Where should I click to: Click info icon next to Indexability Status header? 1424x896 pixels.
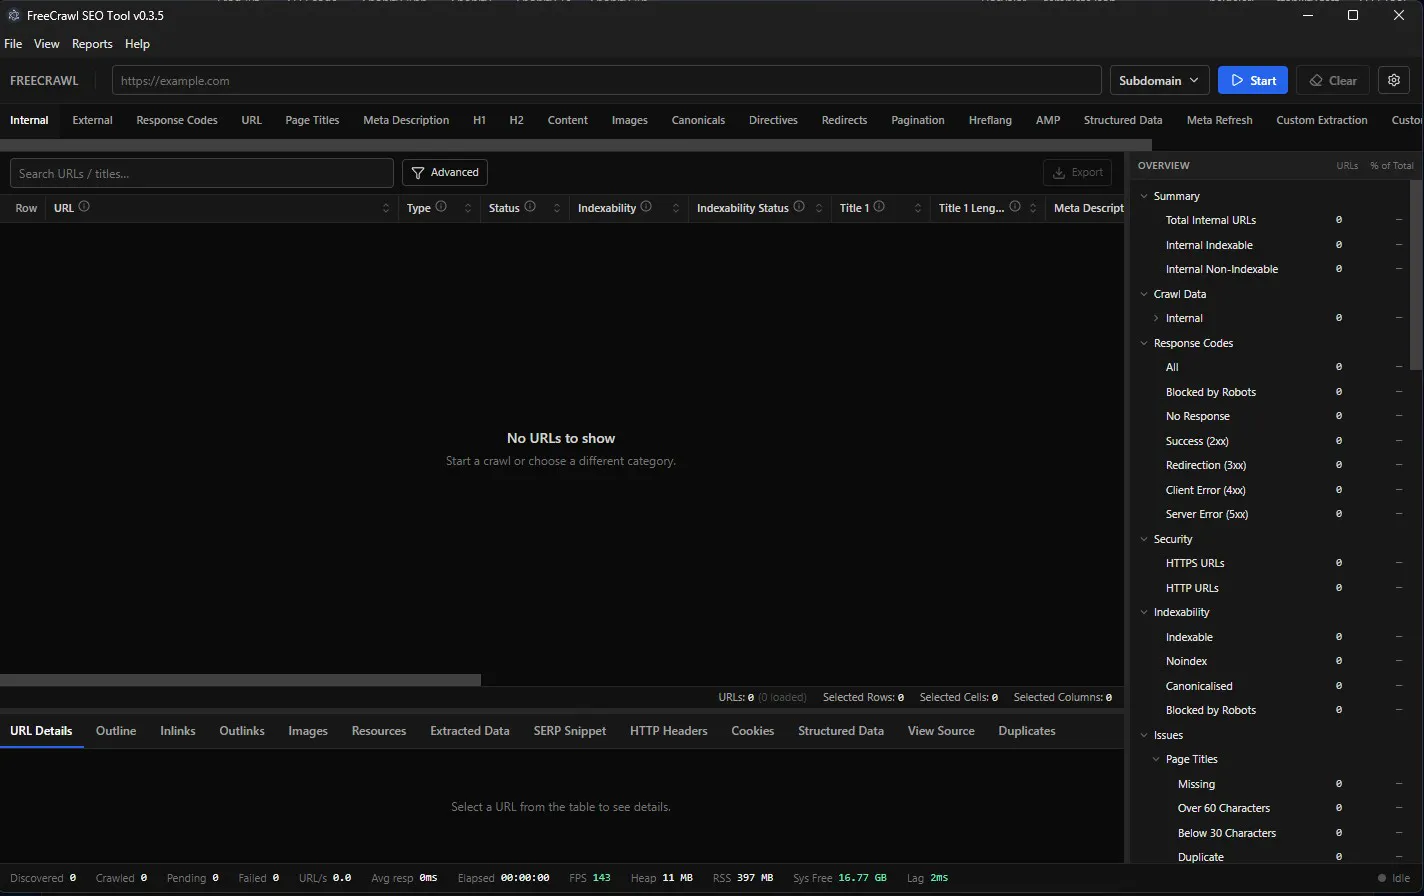pyautogui.click(x=799, y=207)
